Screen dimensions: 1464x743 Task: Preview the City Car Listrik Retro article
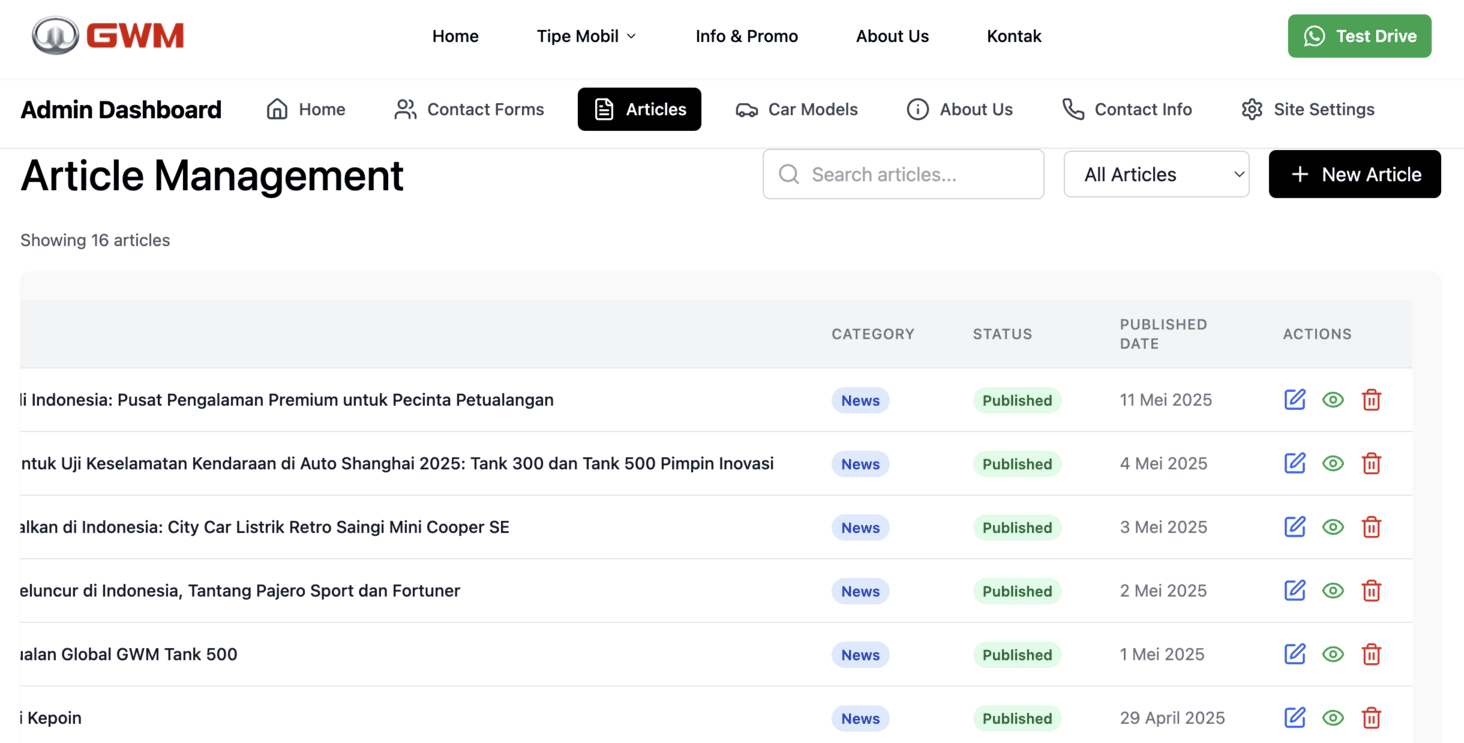pyautogui.click(x=1332, y=527)
